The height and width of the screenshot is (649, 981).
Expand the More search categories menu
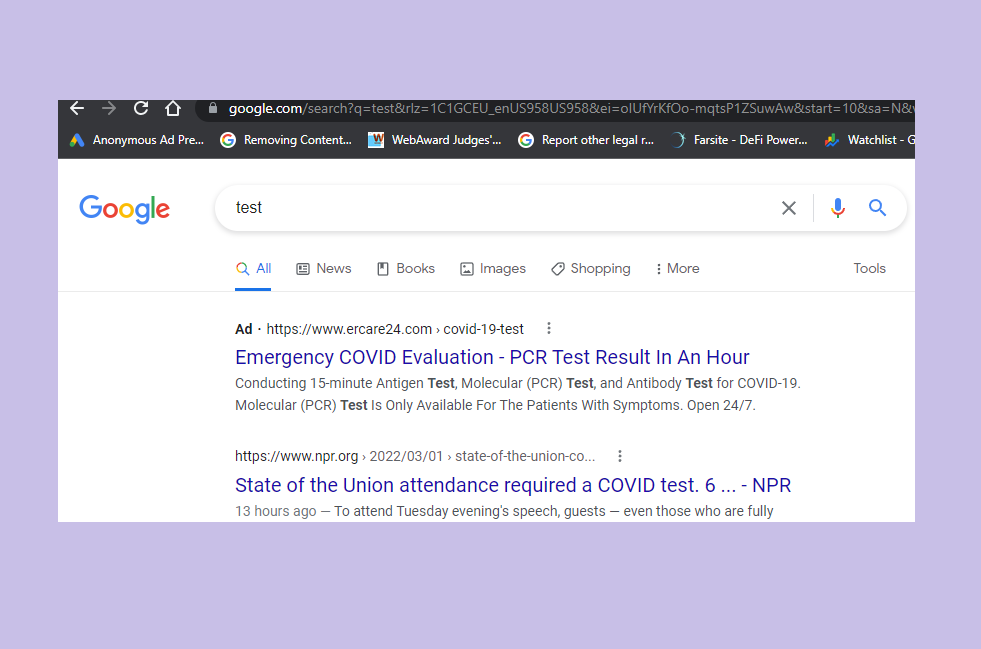678,268
